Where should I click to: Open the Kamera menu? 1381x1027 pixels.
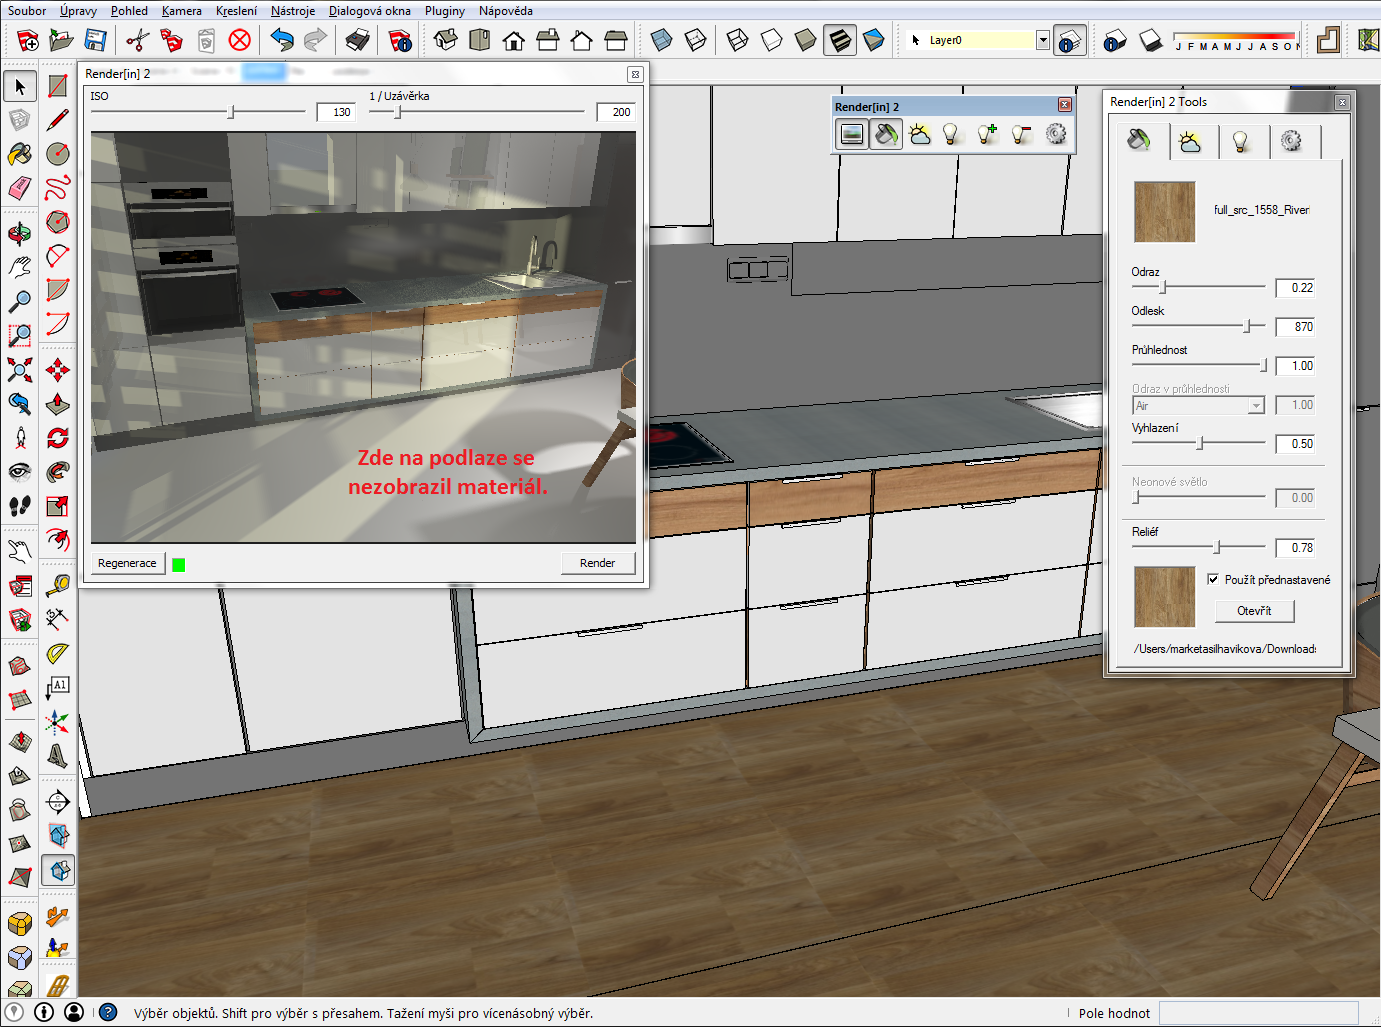181,11
